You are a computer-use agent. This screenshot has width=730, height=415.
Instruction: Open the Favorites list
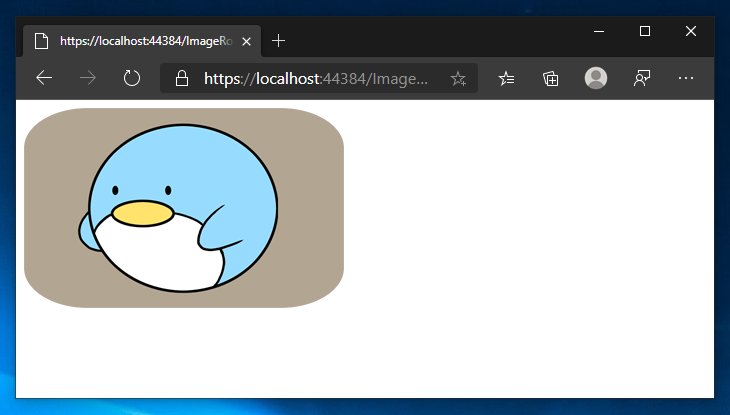[506, 79]
